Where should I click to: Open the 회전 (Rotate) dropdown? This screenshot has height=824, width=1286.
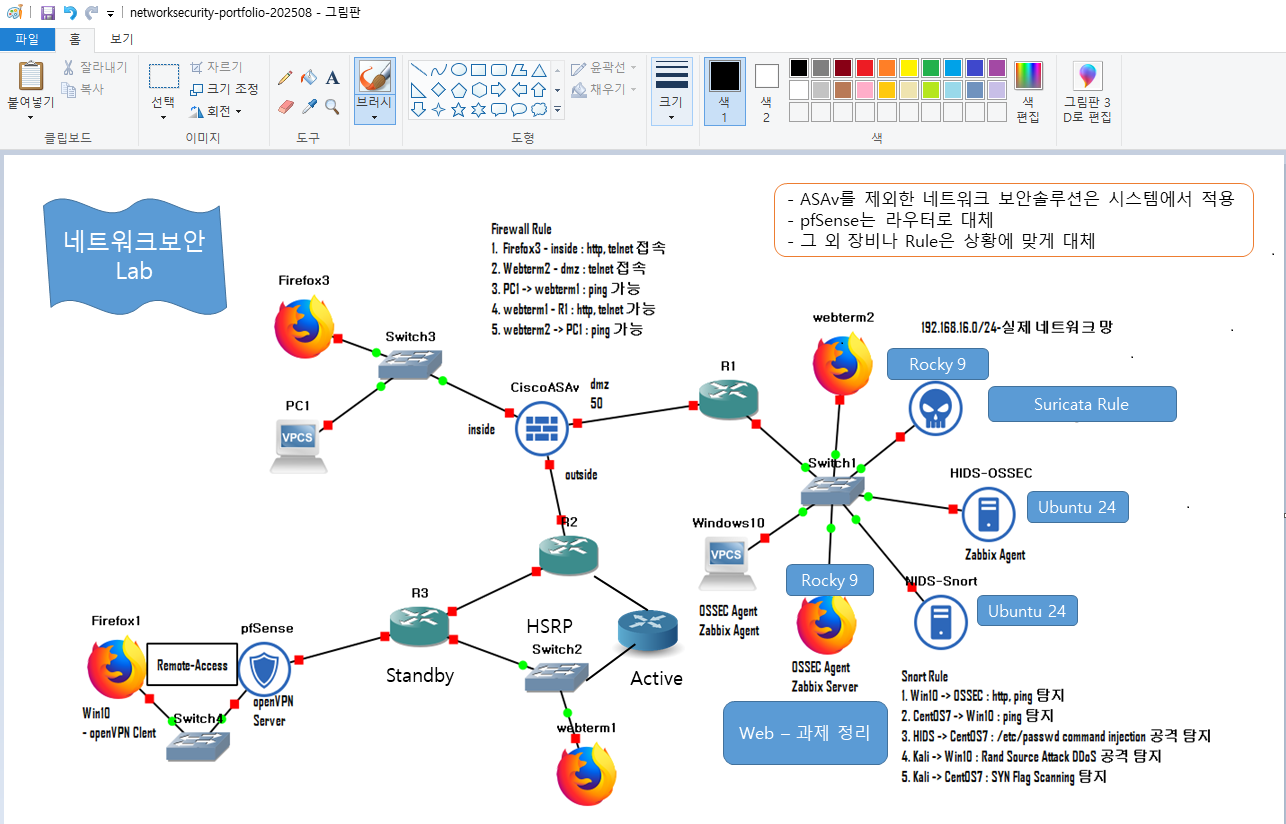click(x=216, y=111)
